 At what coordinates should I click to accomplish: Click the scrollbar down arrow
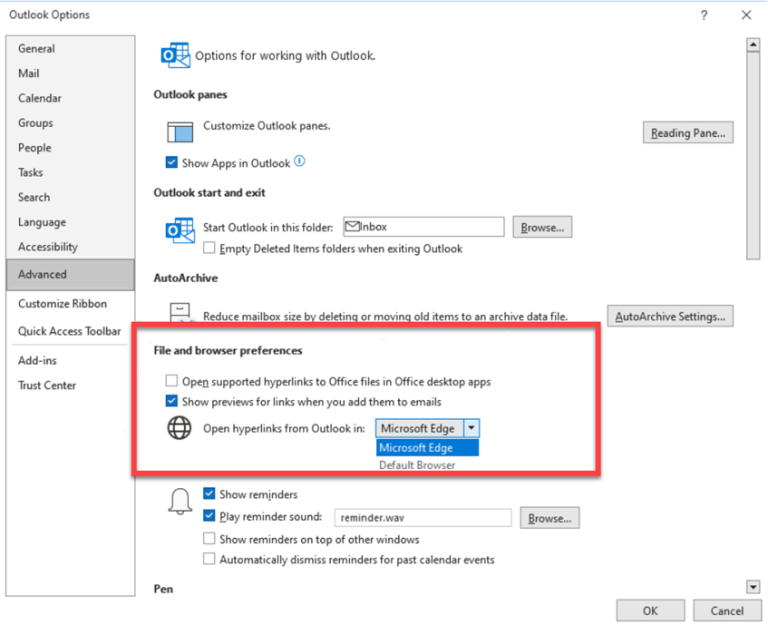(753, 586)
